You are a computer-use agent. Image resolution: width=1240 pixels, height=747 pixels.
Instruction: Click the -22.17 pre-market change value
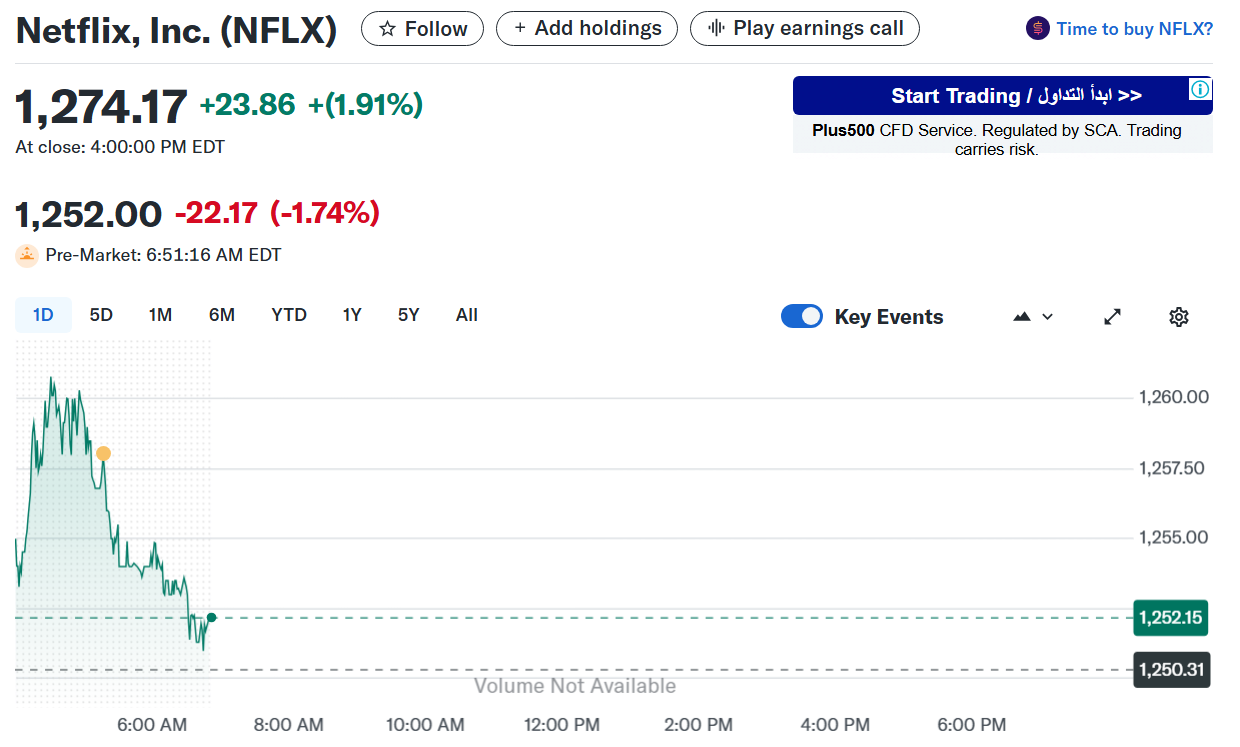[216, 213]
